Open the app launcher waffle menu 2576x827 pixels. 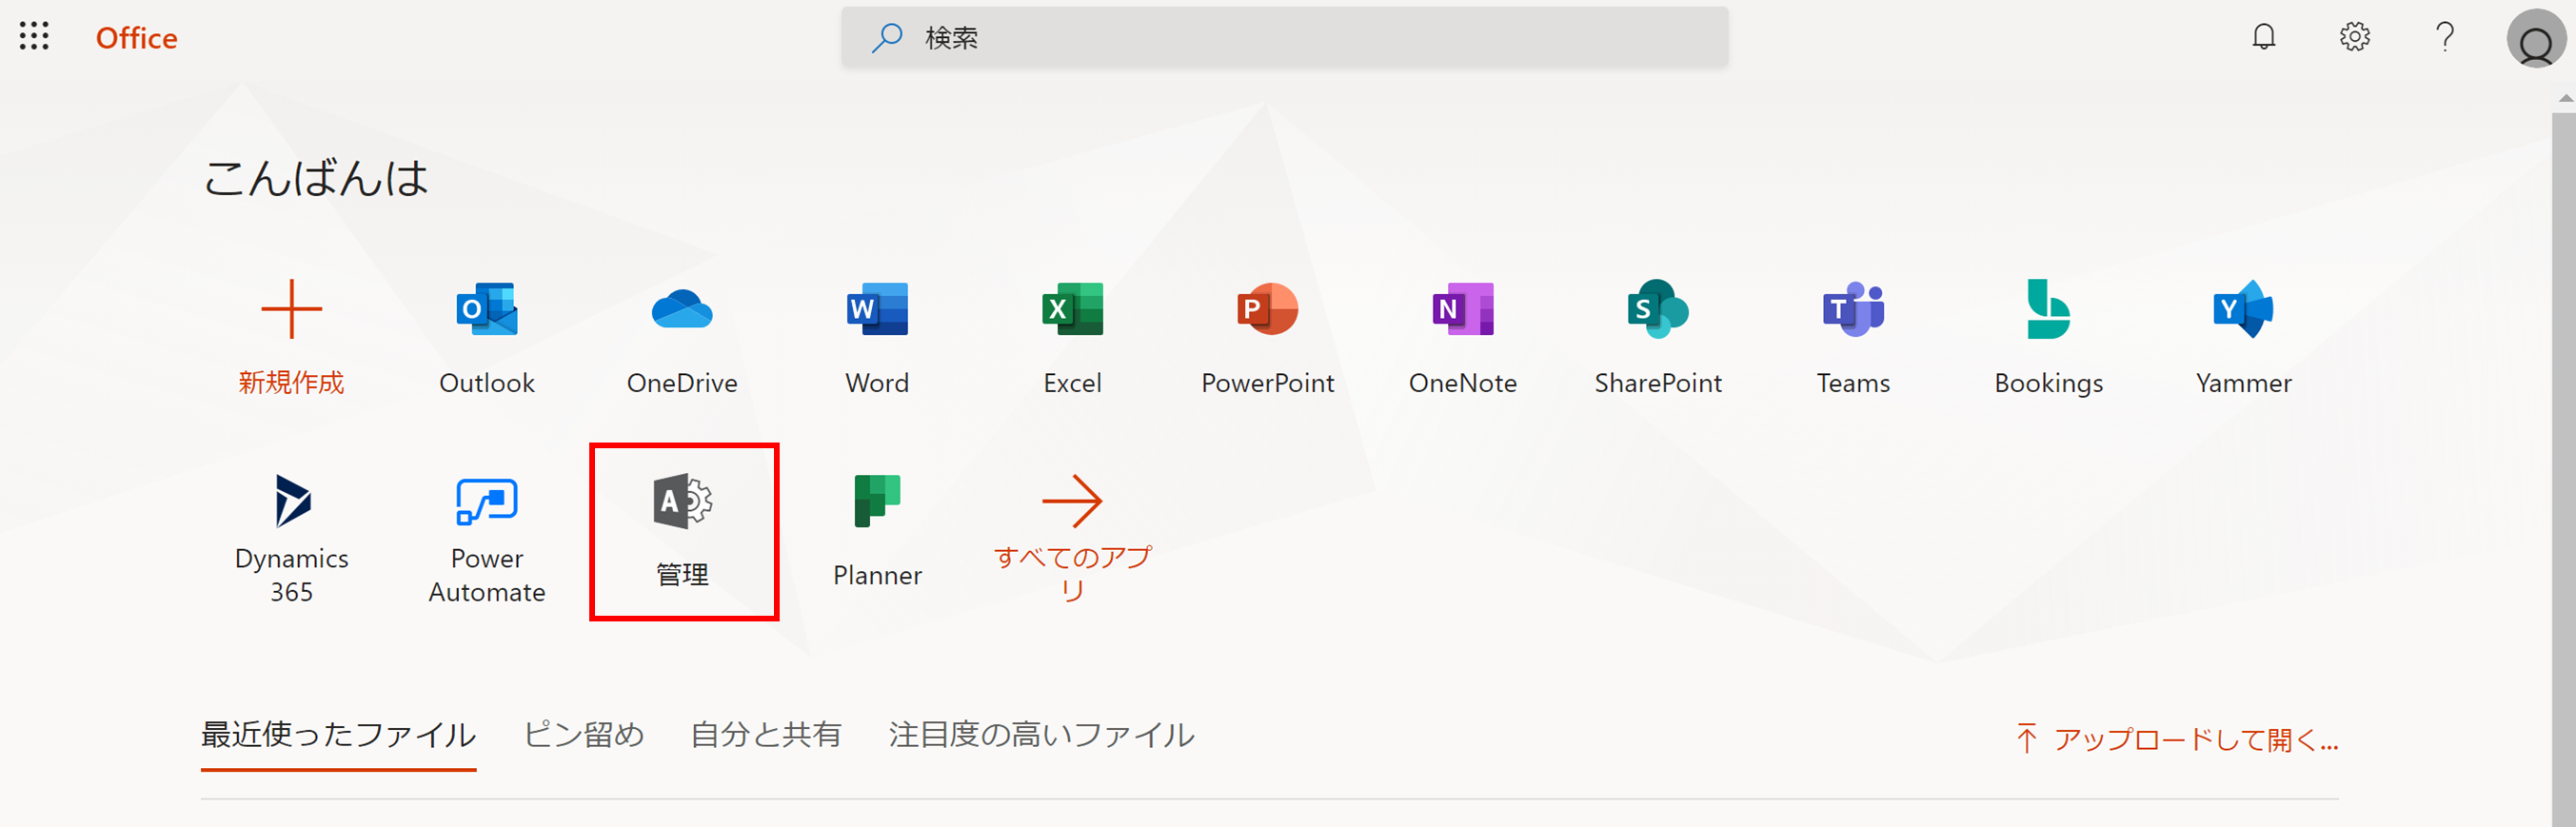coord(34,37)
